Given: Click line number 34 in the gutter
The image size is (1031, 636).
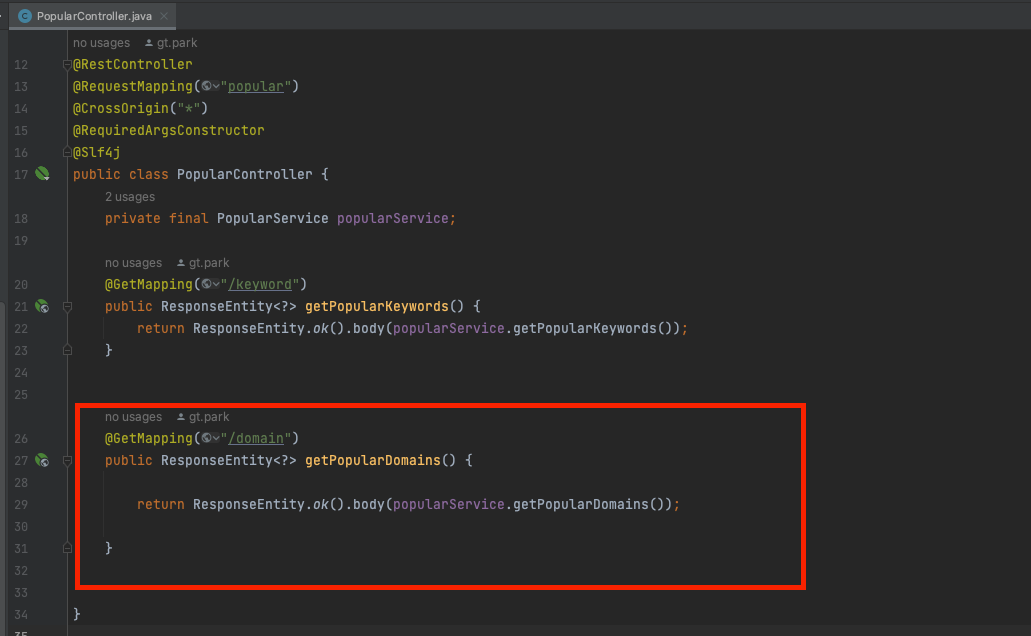Looking at the screenshot, I should tap(21, 614).
